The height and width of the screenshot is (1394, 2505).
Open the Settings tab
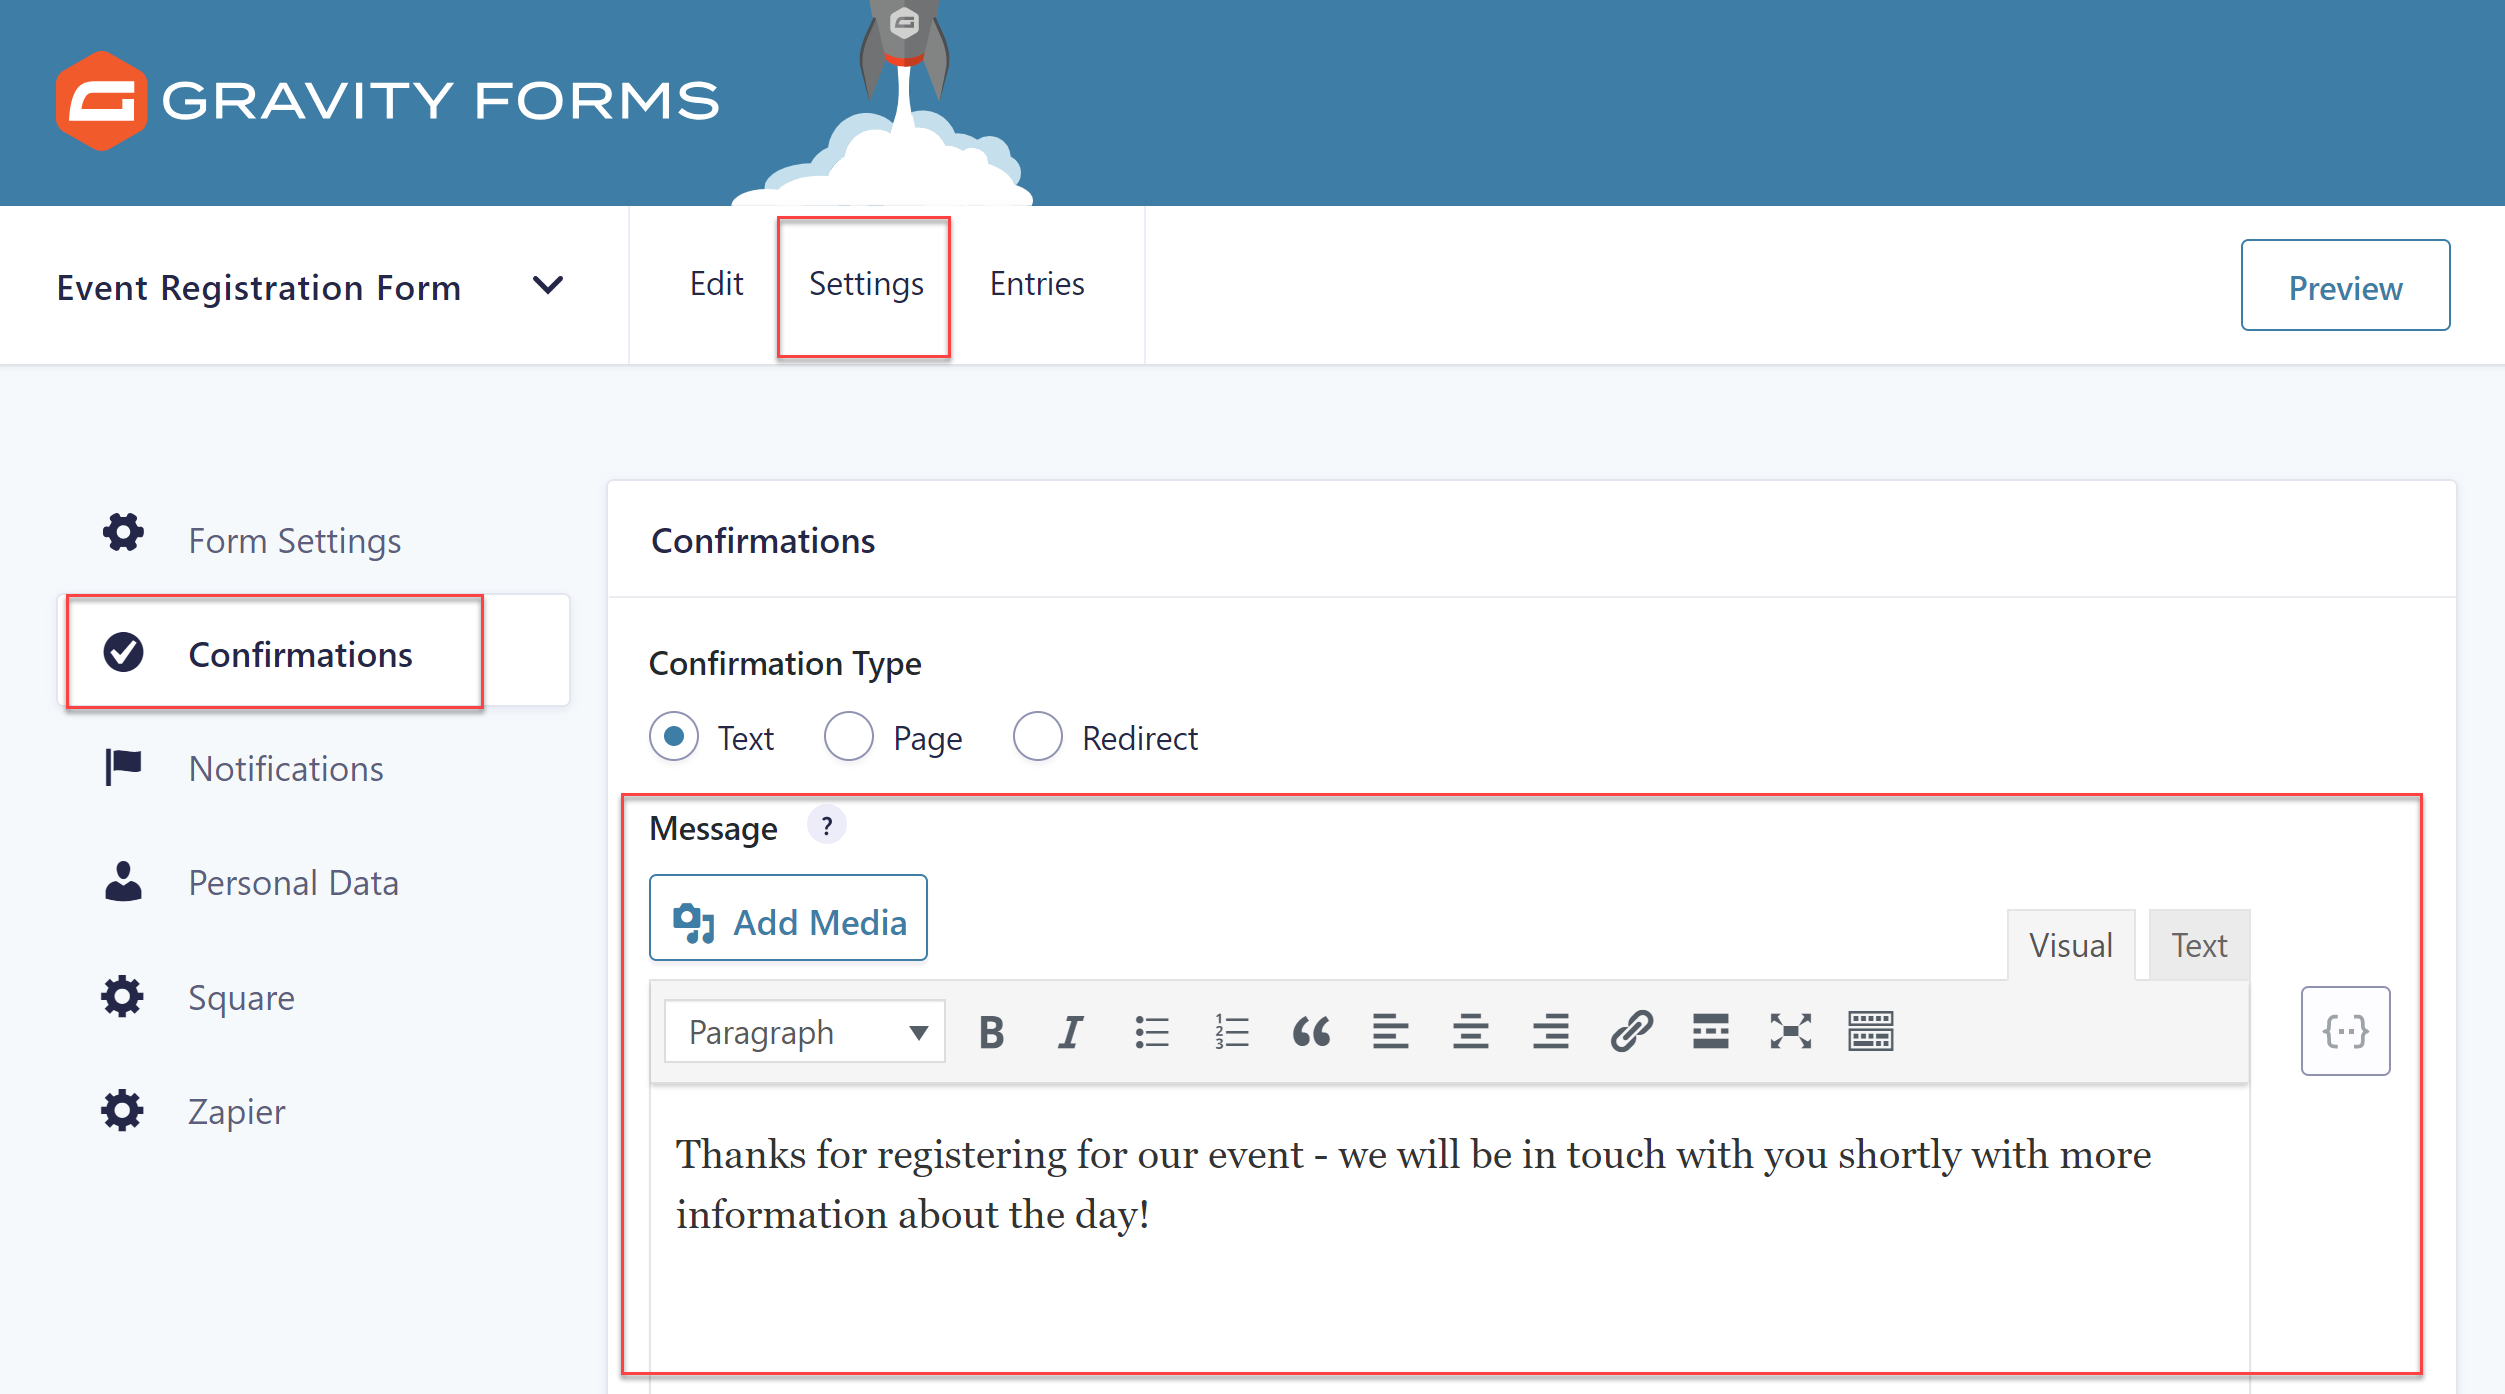point(865,284)
